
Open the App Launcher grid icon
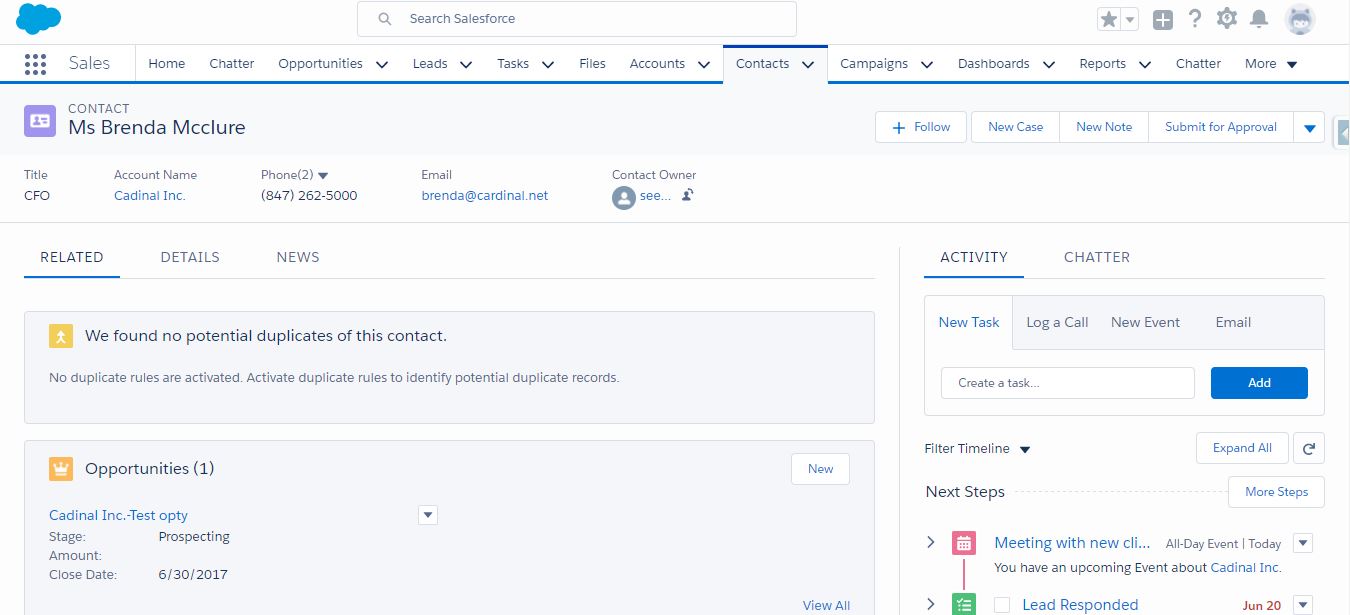35,64
